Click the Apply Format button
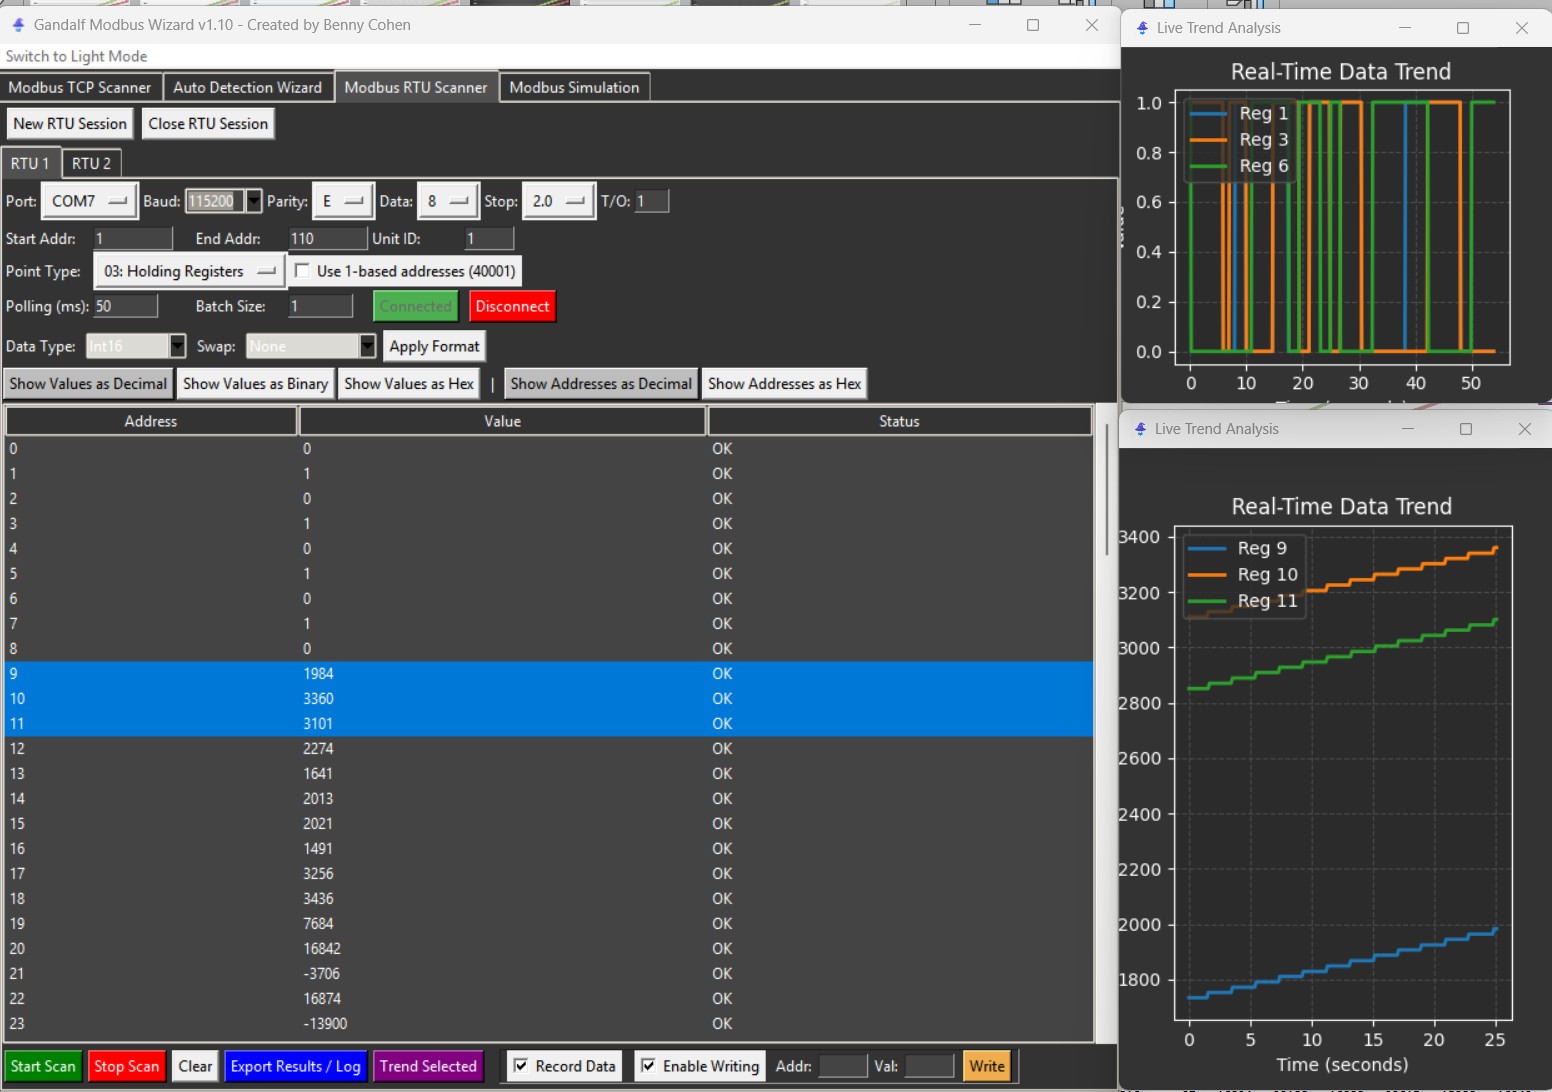The image size is (1552, 1092). point(434,346)
